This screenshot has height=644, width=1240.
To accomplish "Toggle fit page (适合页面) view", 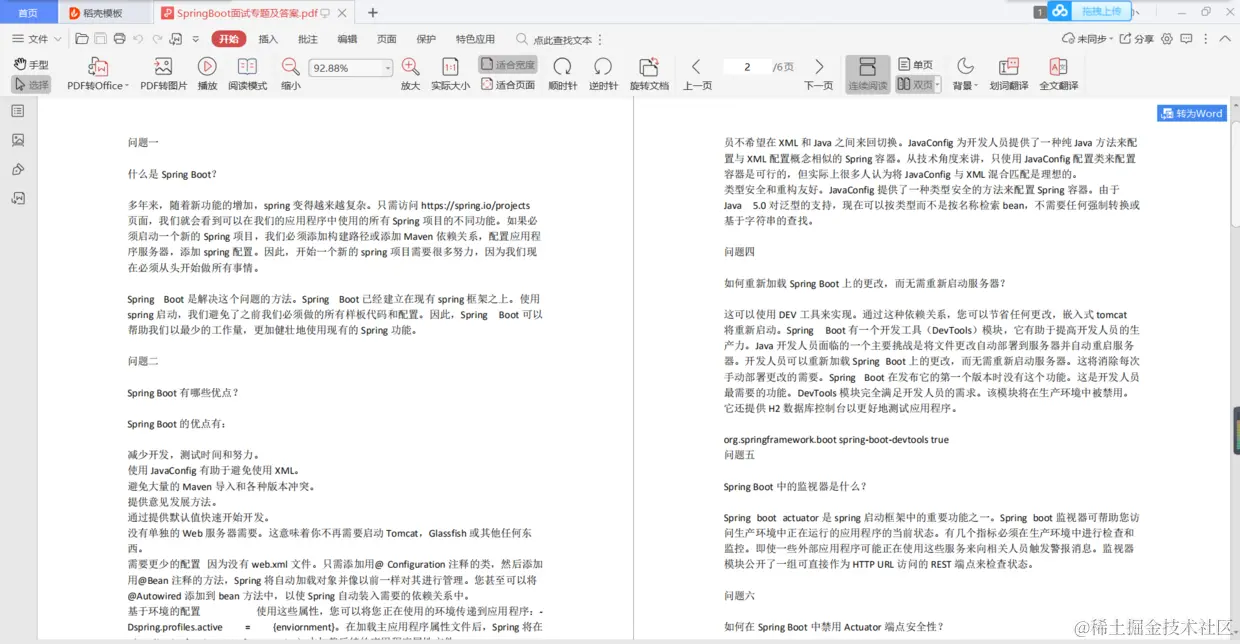I will point(508,85).
